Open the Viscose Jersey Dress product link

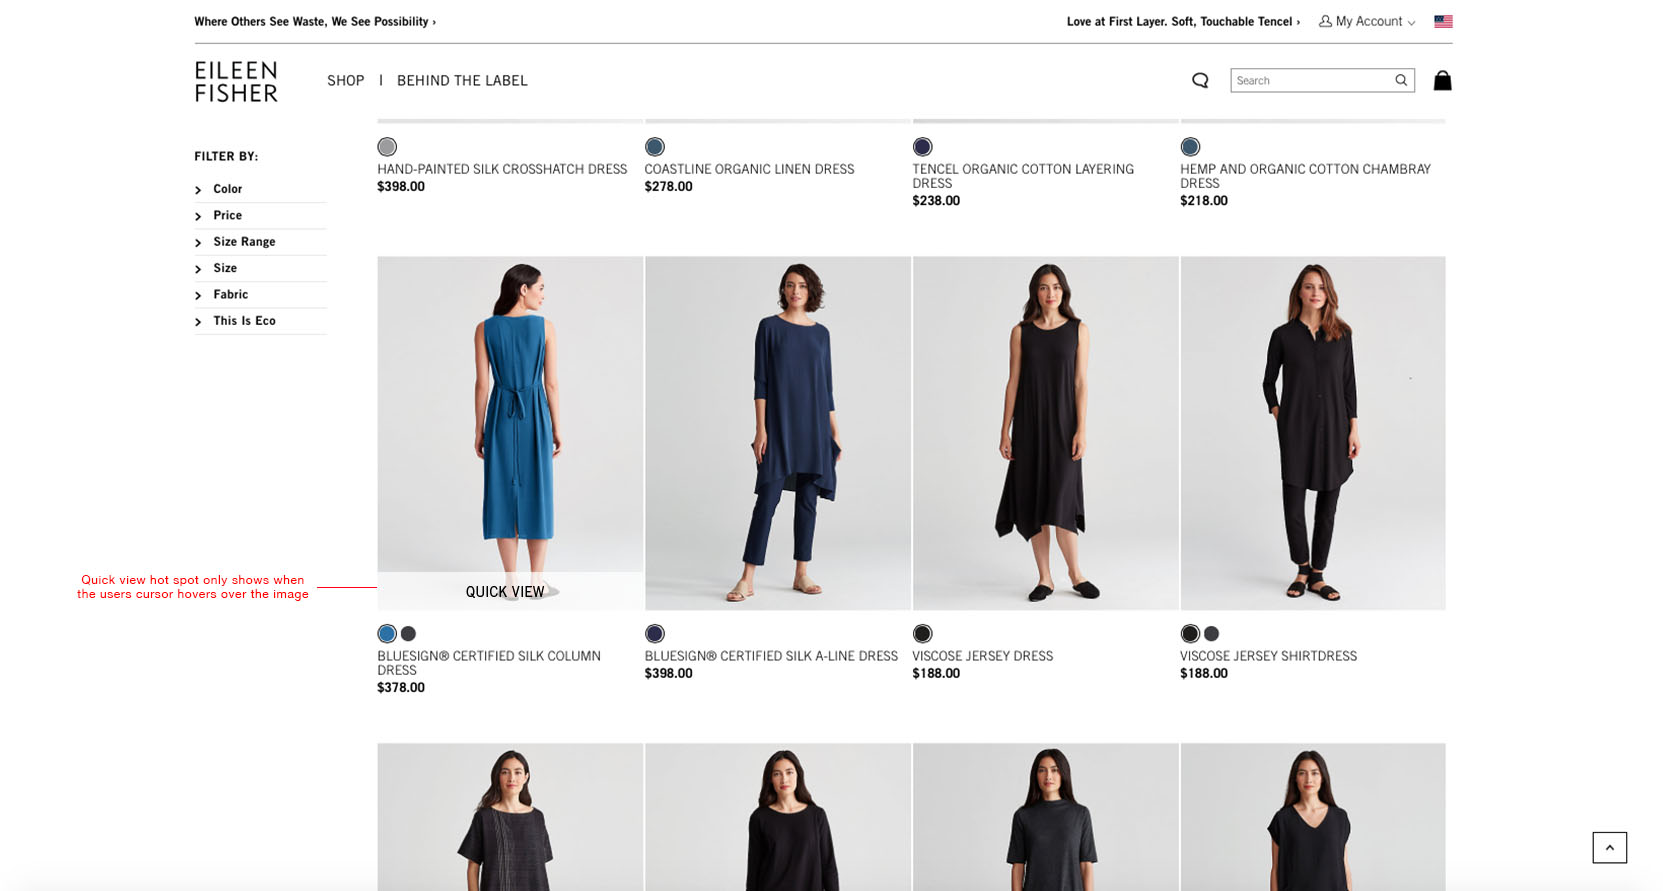pos(982,656)
